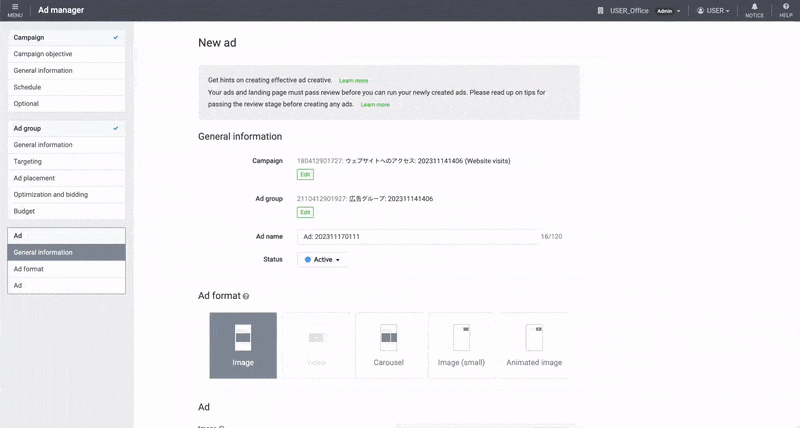
Task: Open the hamburger MENU icon
Action: pyautogui.click(x=14, y=10)
